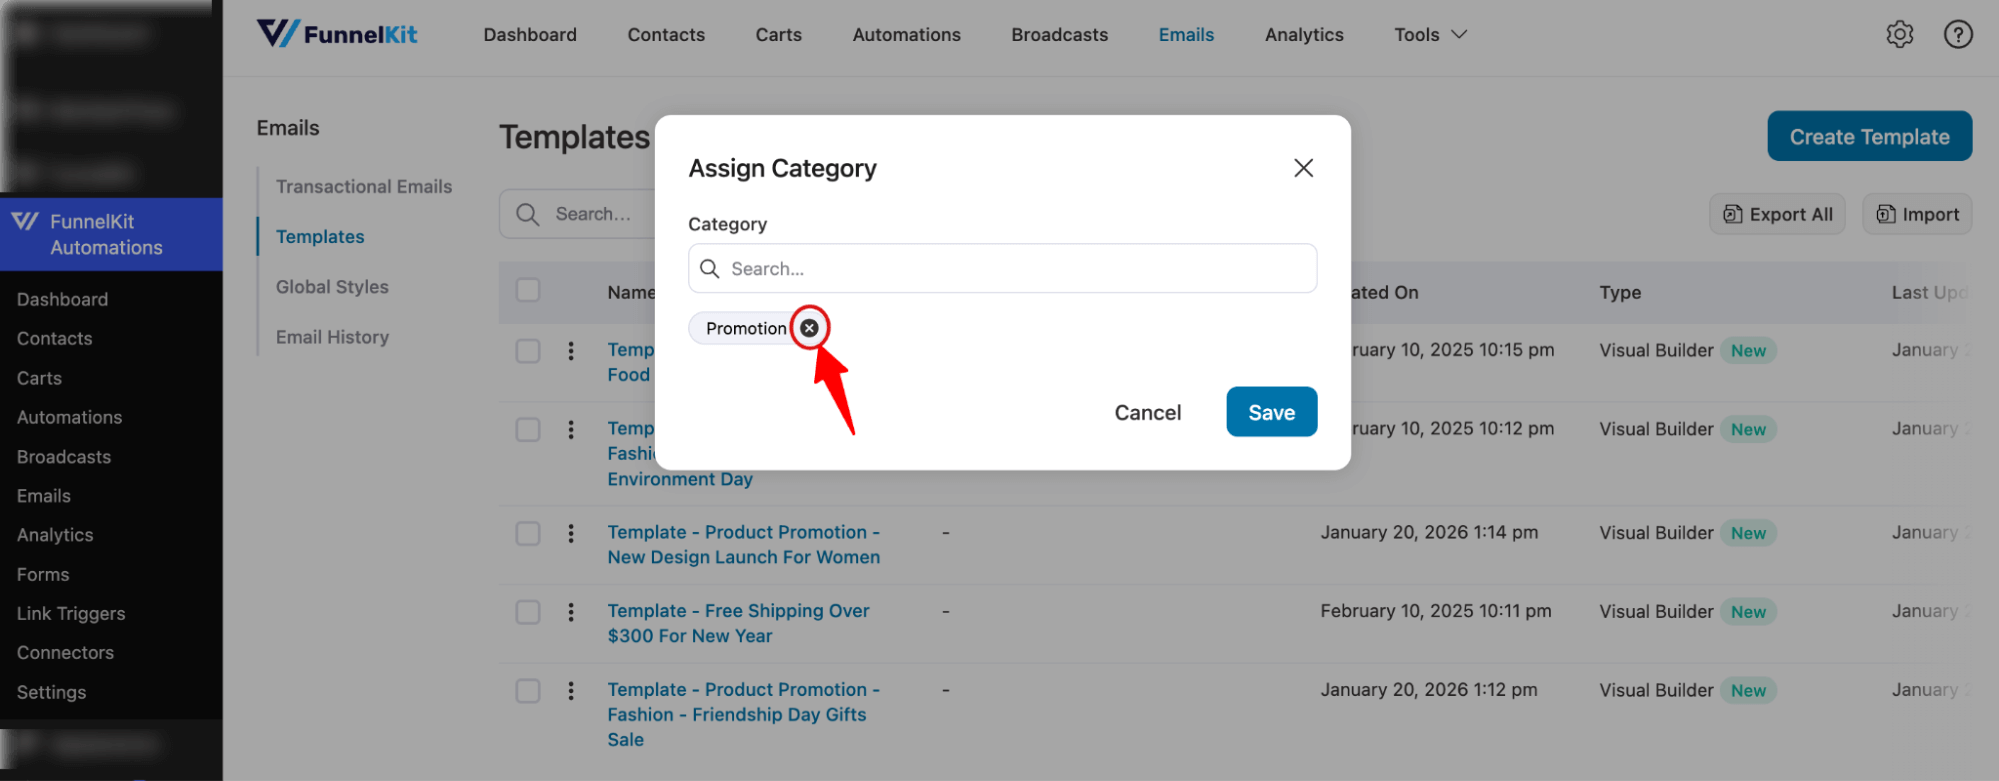
Task: Save the assigned category
Action: (x=1271, y=411)
